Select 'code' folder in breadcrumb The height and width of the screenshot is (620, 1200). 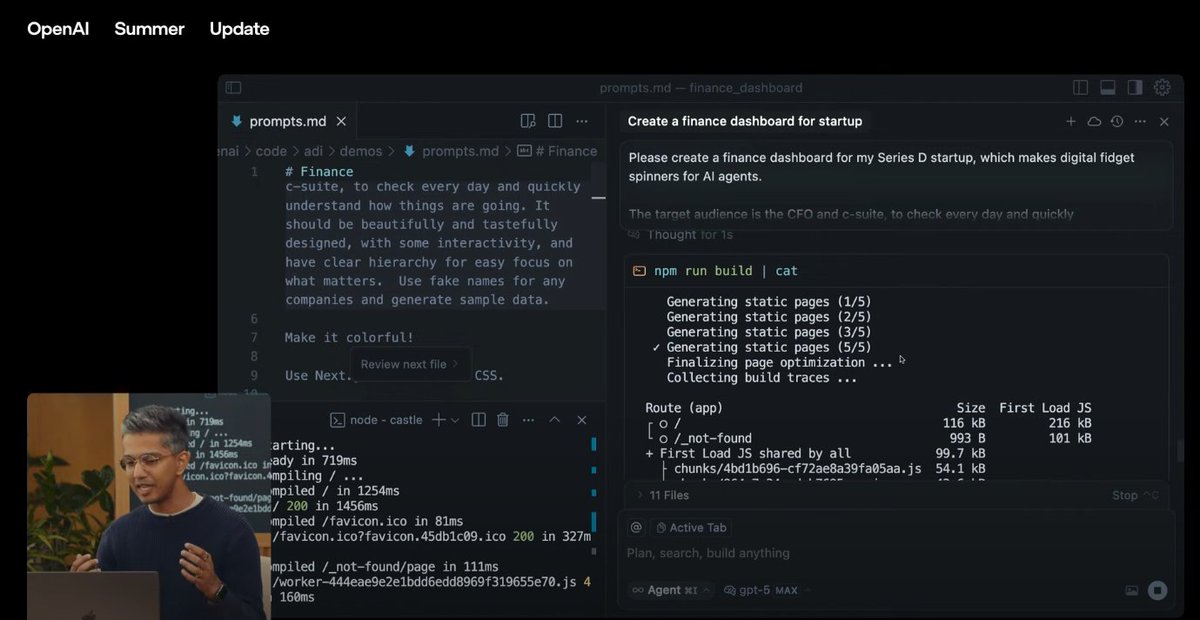271,151
